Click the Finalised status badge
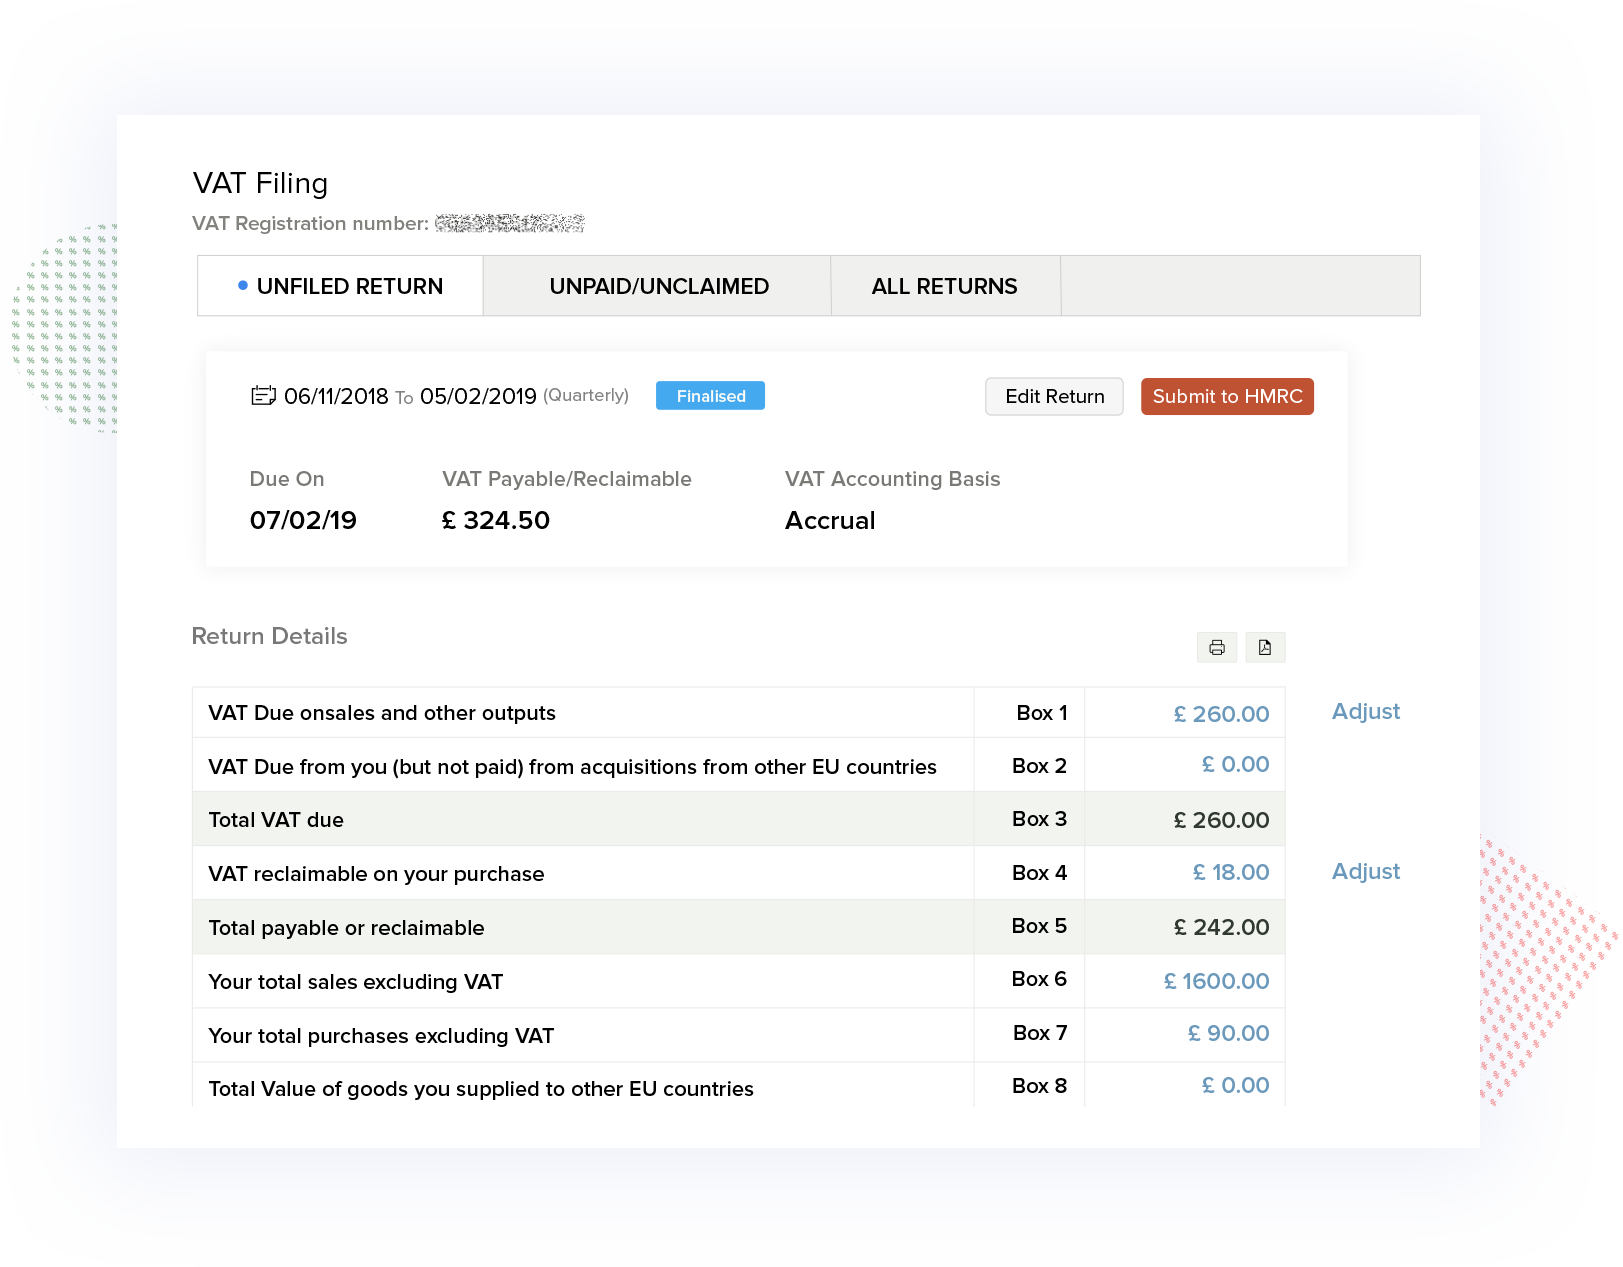Viewport: 1623px width, 1267px height. click(710, 396)
